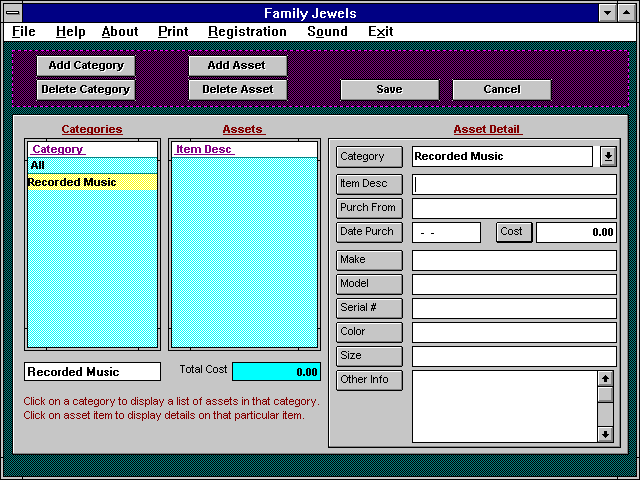Focus the Purch From input field

click(514, 208)
